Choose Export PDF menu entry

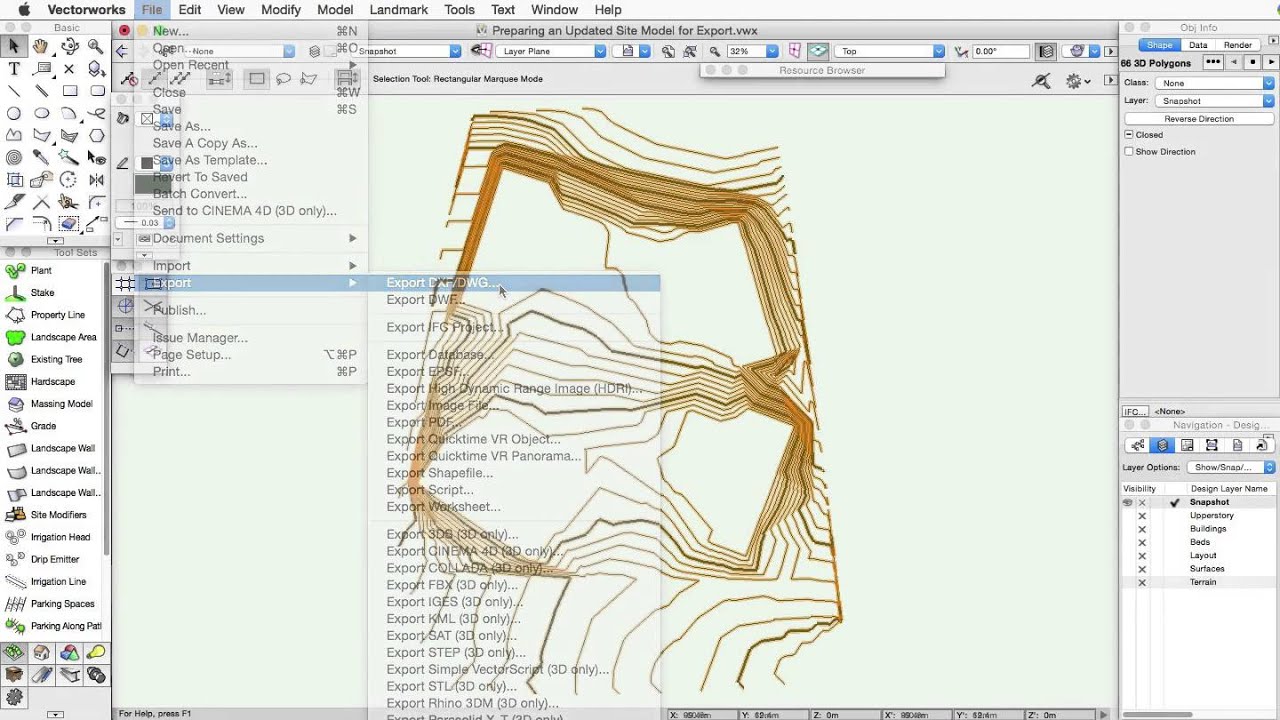point(425,422)
